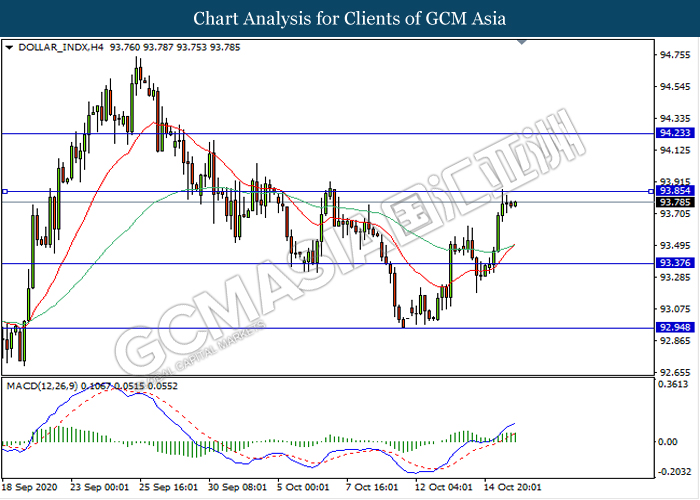Click the Chart Analysis for Clients title

tap(350, 18)
